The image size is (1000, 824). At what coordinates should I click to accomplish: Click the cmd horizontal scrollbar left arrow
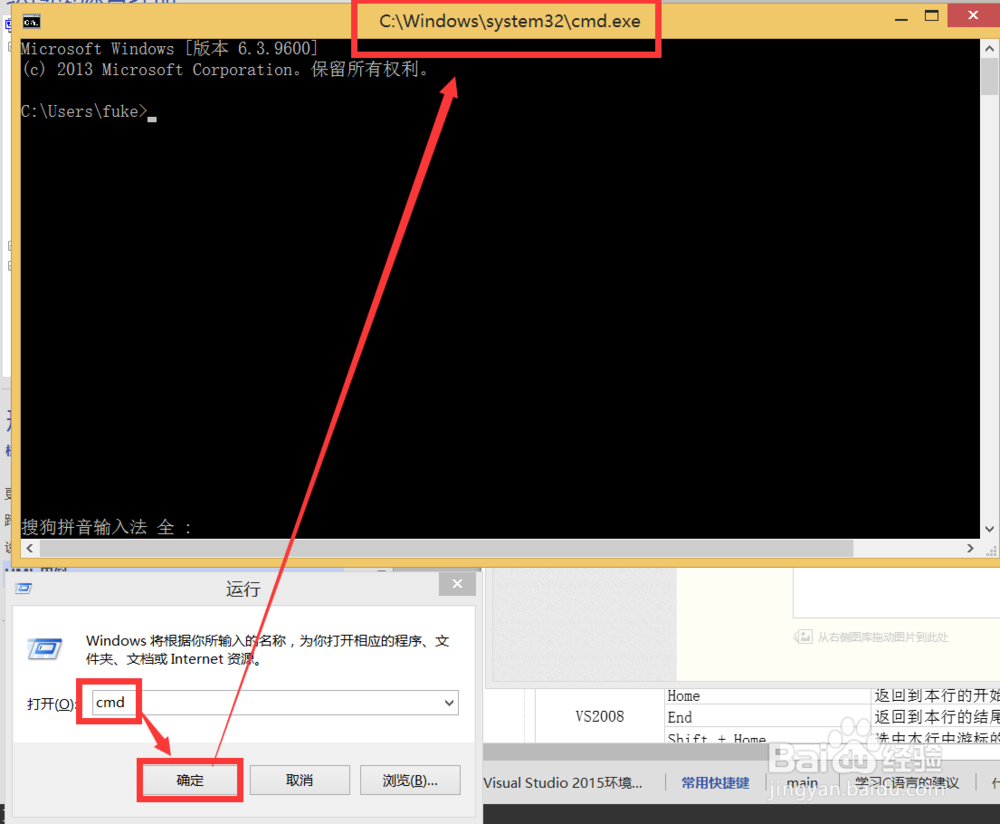point(29,548)
